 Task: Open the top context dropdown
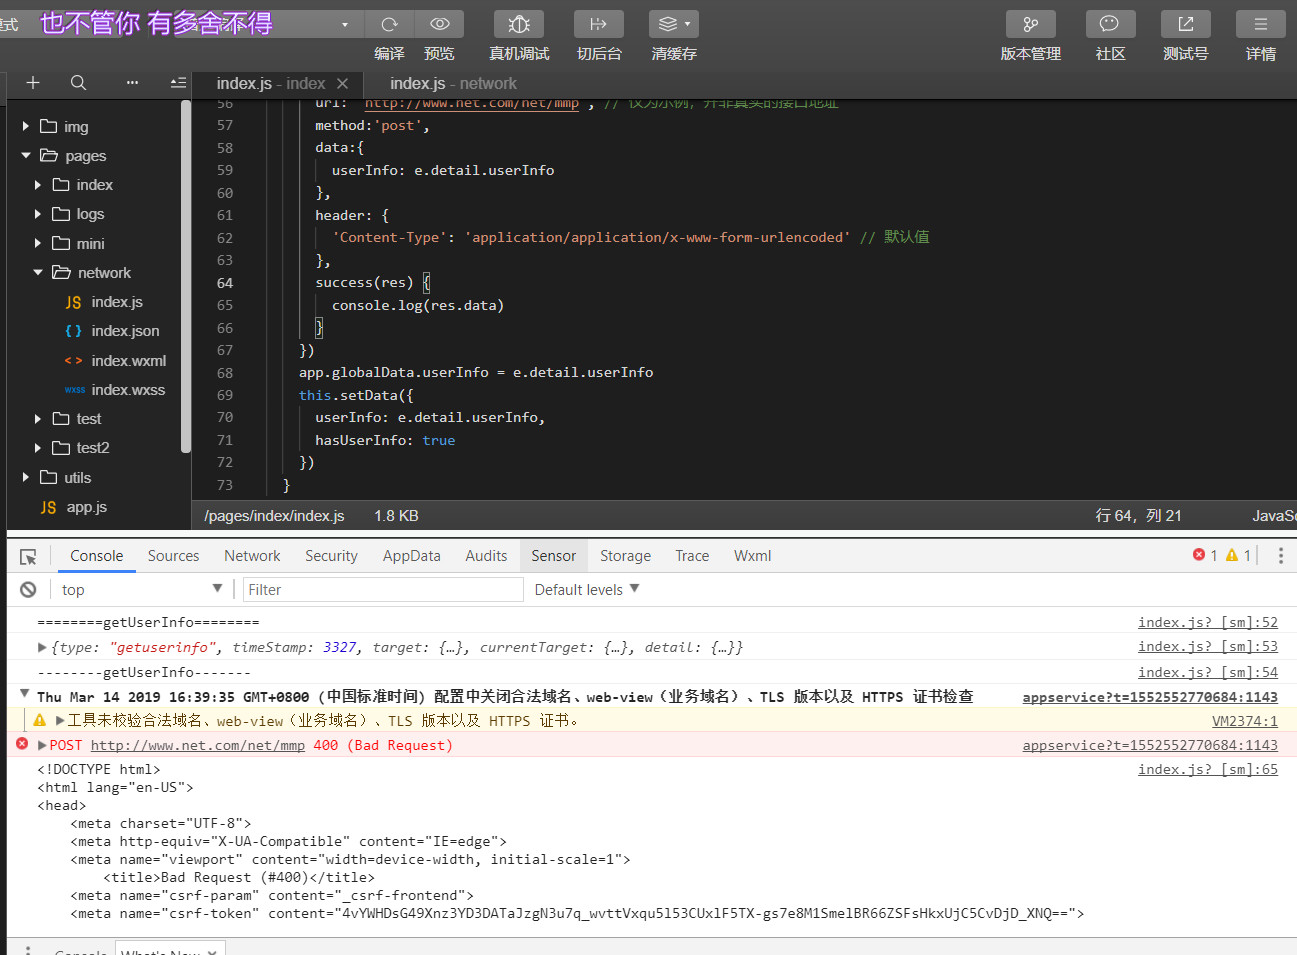(x=141, y=590)
